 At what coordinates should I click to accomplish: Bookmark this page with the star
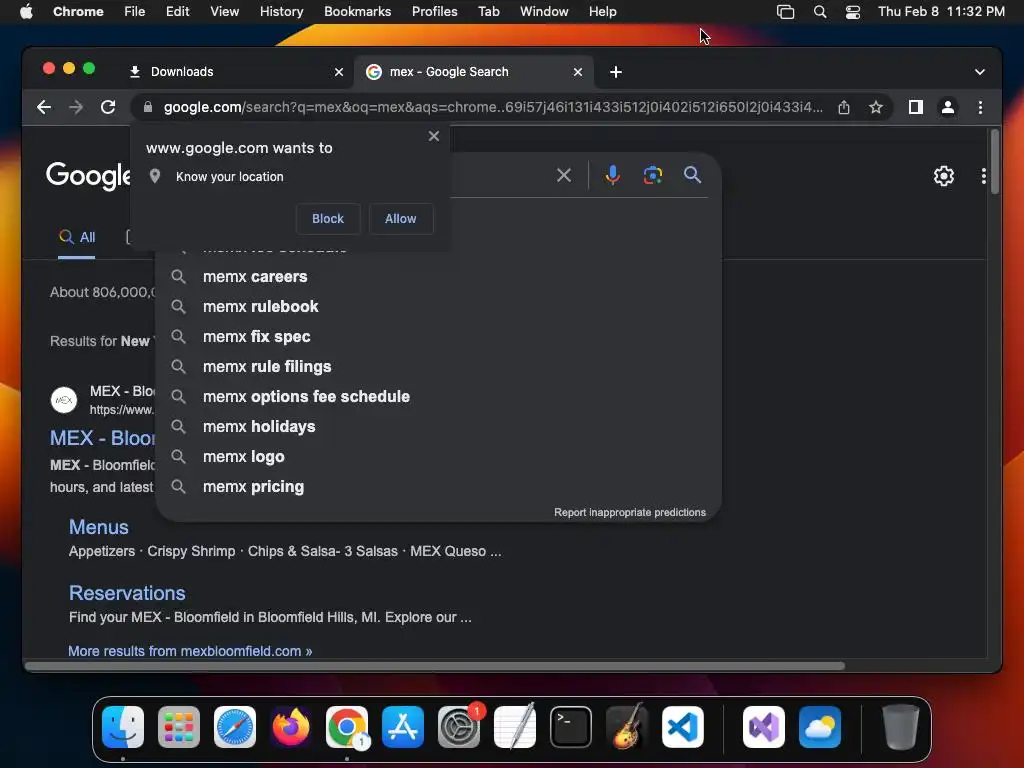coord(876,107)
